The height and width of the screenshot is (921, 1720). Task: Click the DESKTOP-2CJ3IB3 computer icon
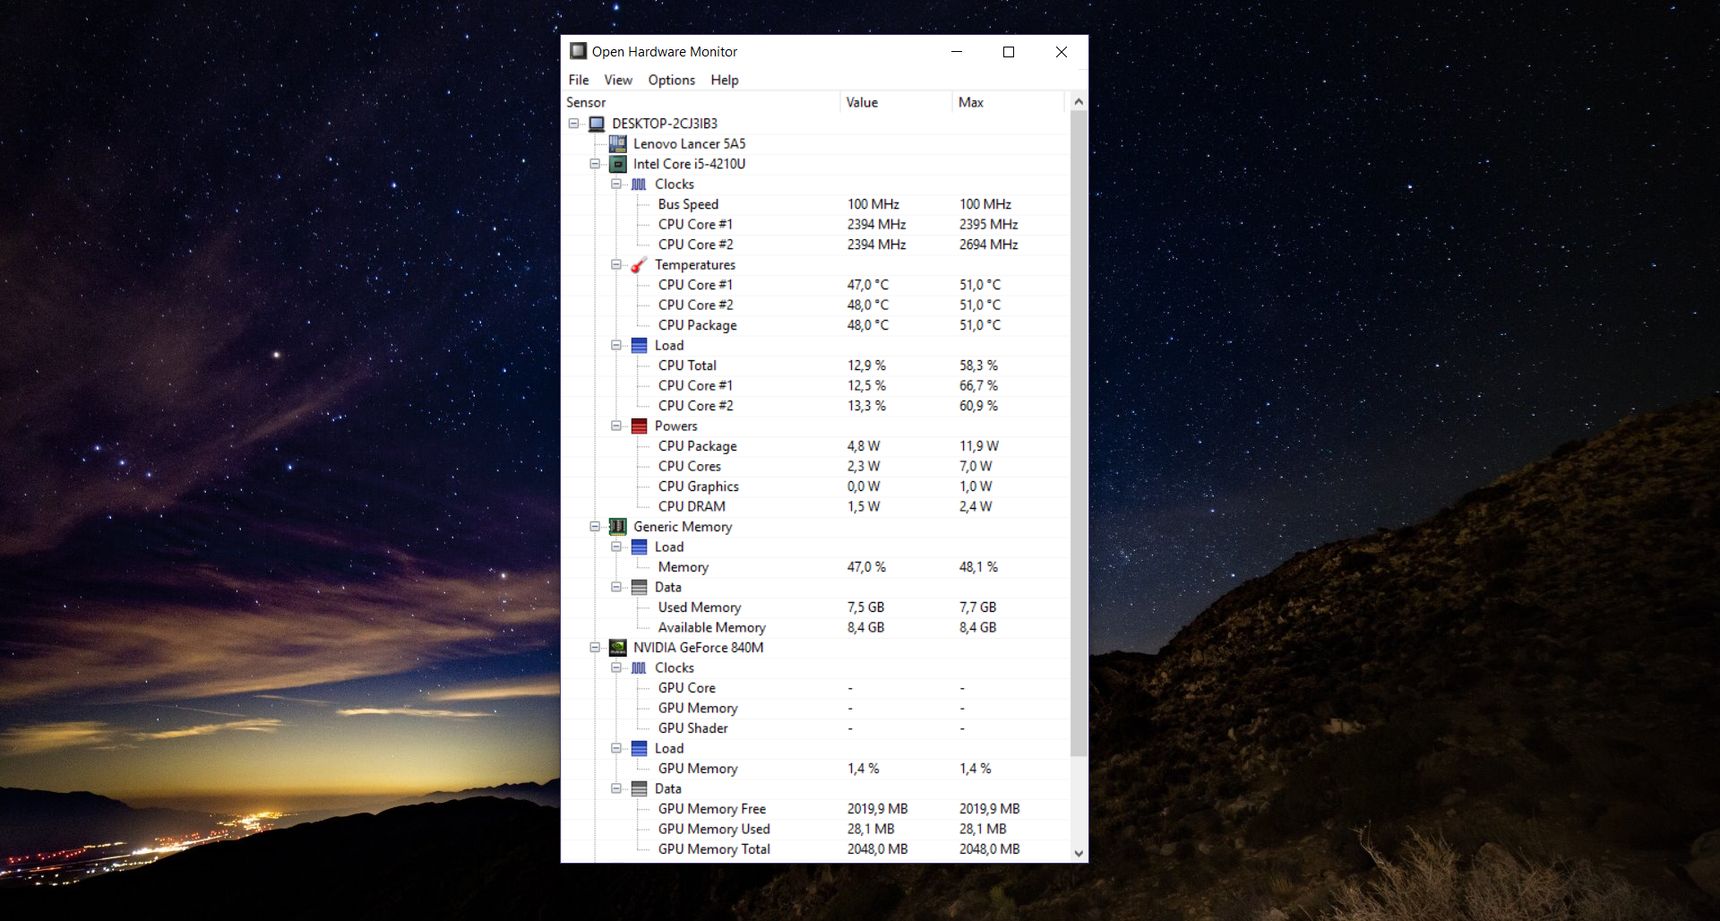pyautogui.click(x=597, y=124)
